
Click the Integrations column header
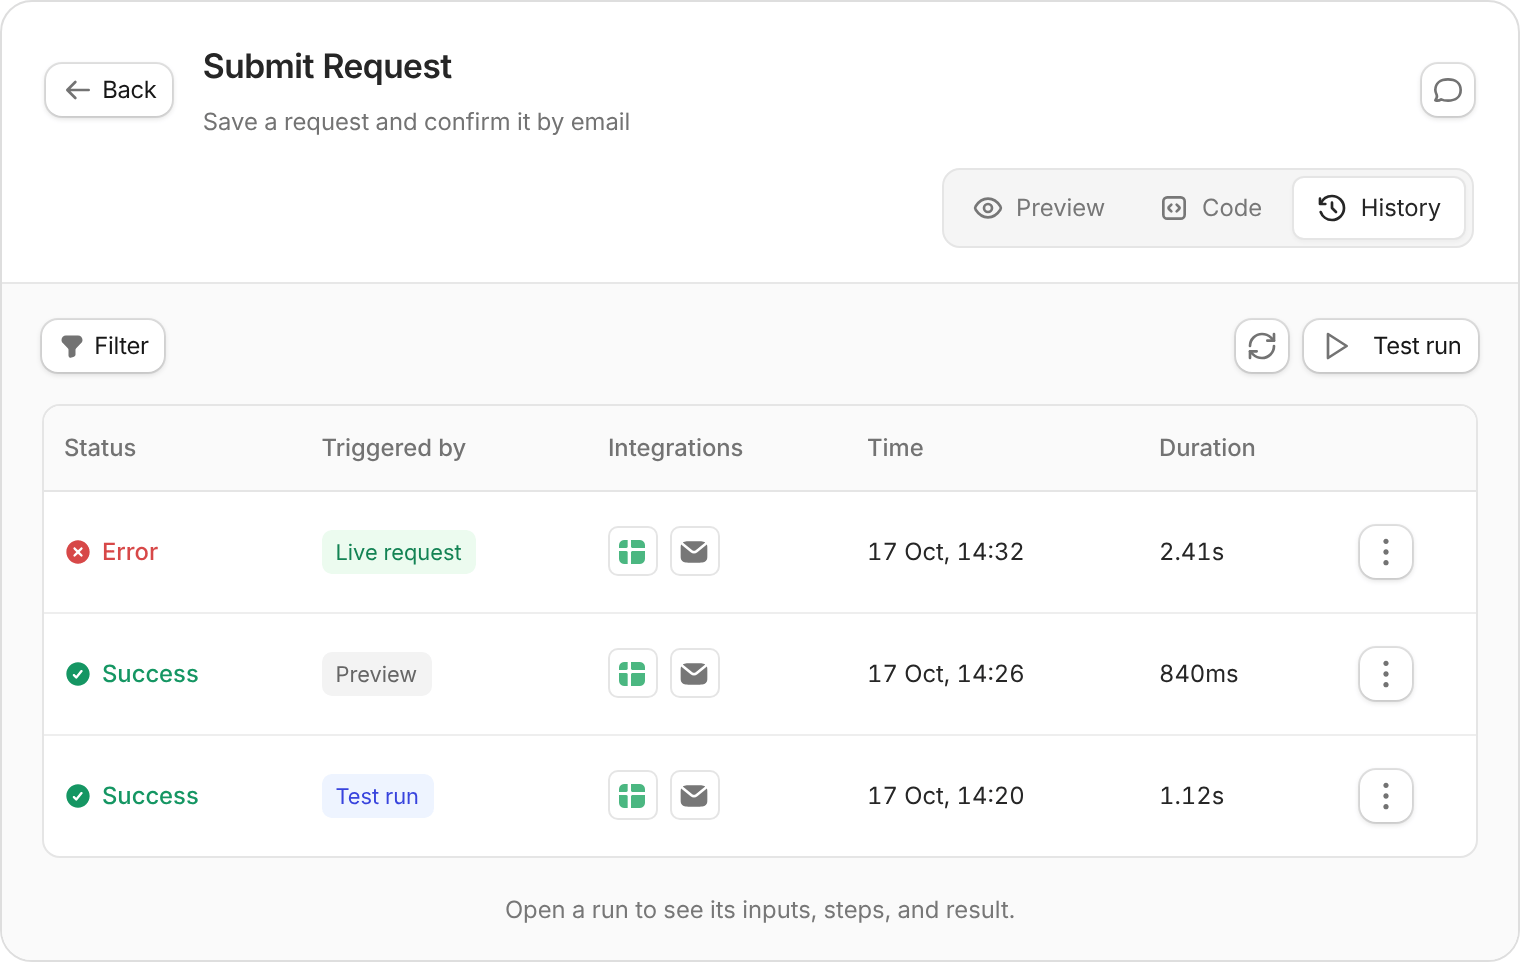click(x=675, y=448)
